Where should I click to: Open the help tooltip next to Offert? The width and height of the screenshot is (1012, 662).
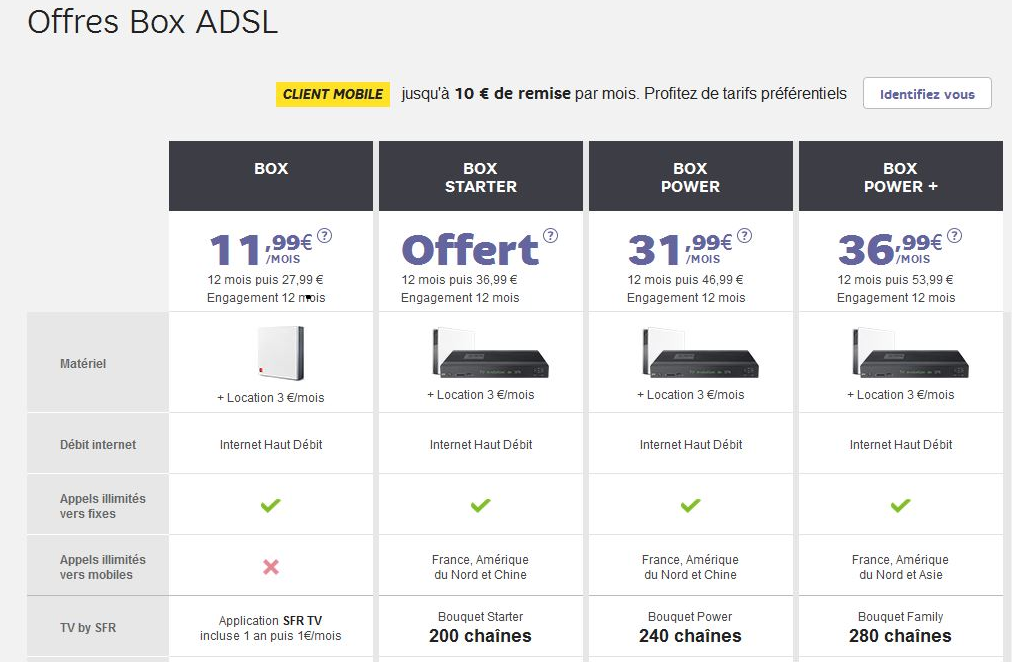coord(551,237)
